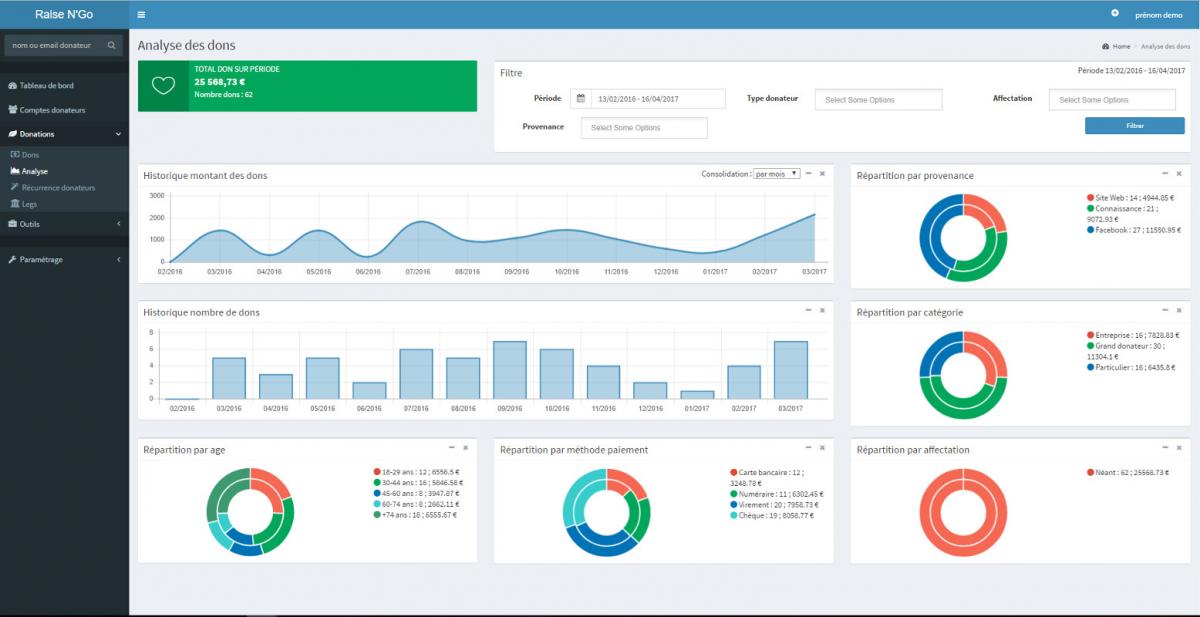Toggle Facebook legend entry
Image resolution: width=1200 pixels, height=617 pixels.
[1134, 230]
